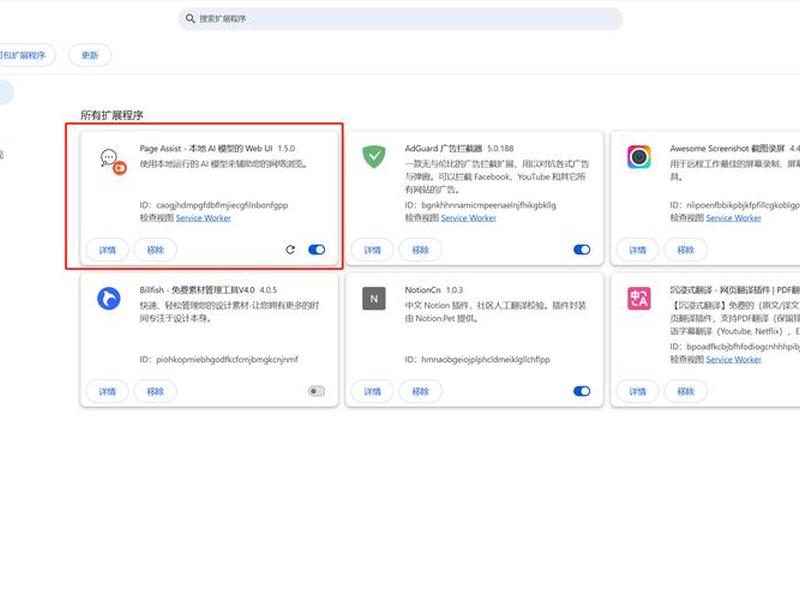Image resolution: width=800 pixels, height=600 pixels.
Task: Remove the Immersive Translate extension
Action: (x=686, y=391)
